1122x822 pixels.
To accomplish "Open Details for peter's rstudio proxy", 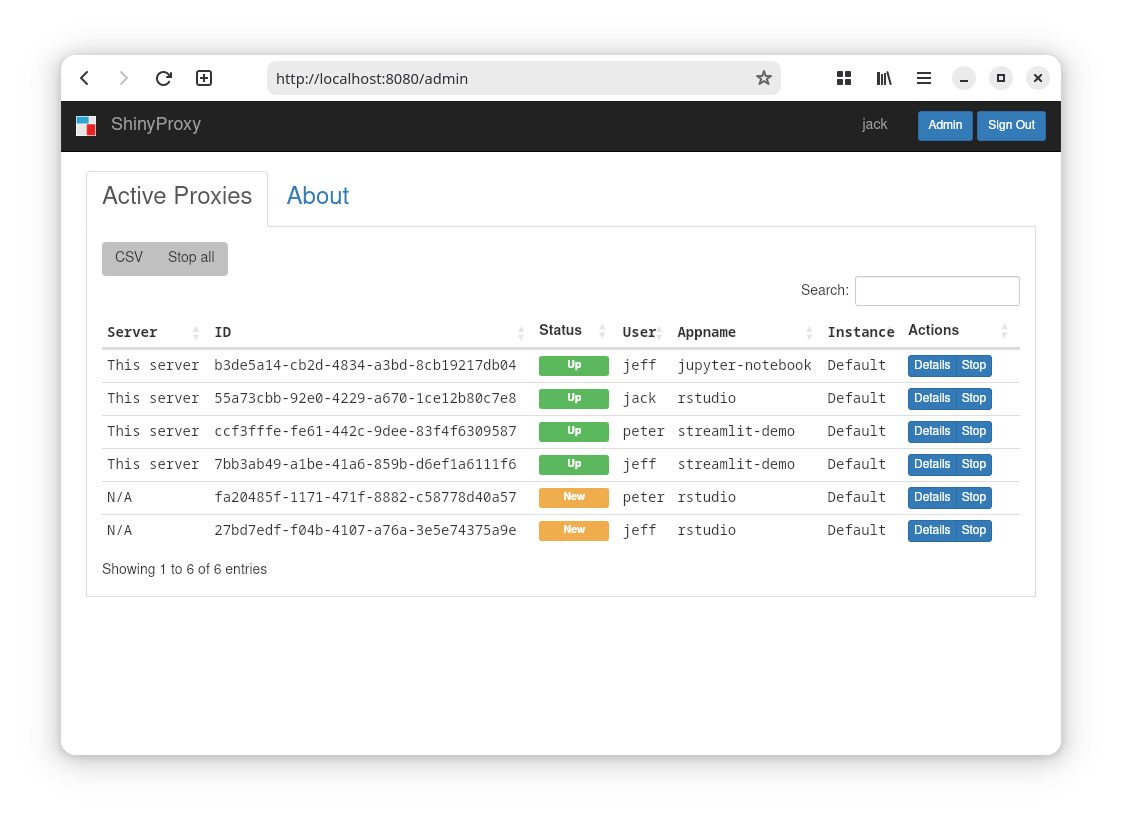I will [932, 497].
